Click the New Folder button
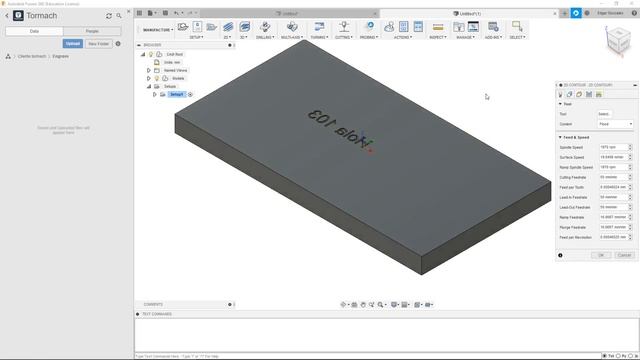 coord(99,44)
